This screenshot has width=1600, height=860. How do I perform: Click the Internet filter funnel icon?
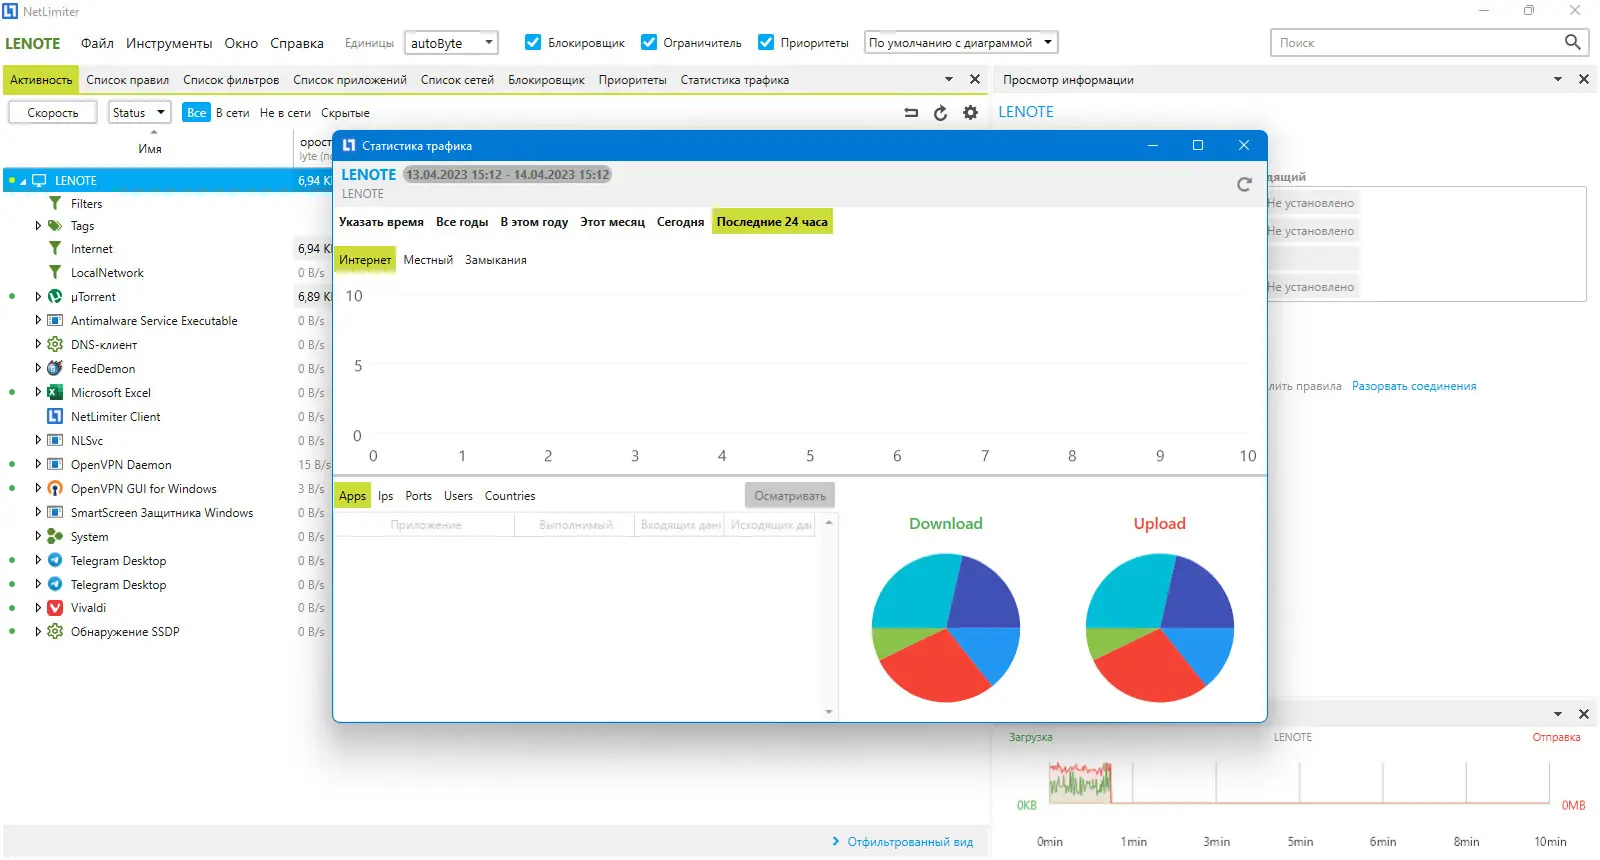[x=55, y=249]
